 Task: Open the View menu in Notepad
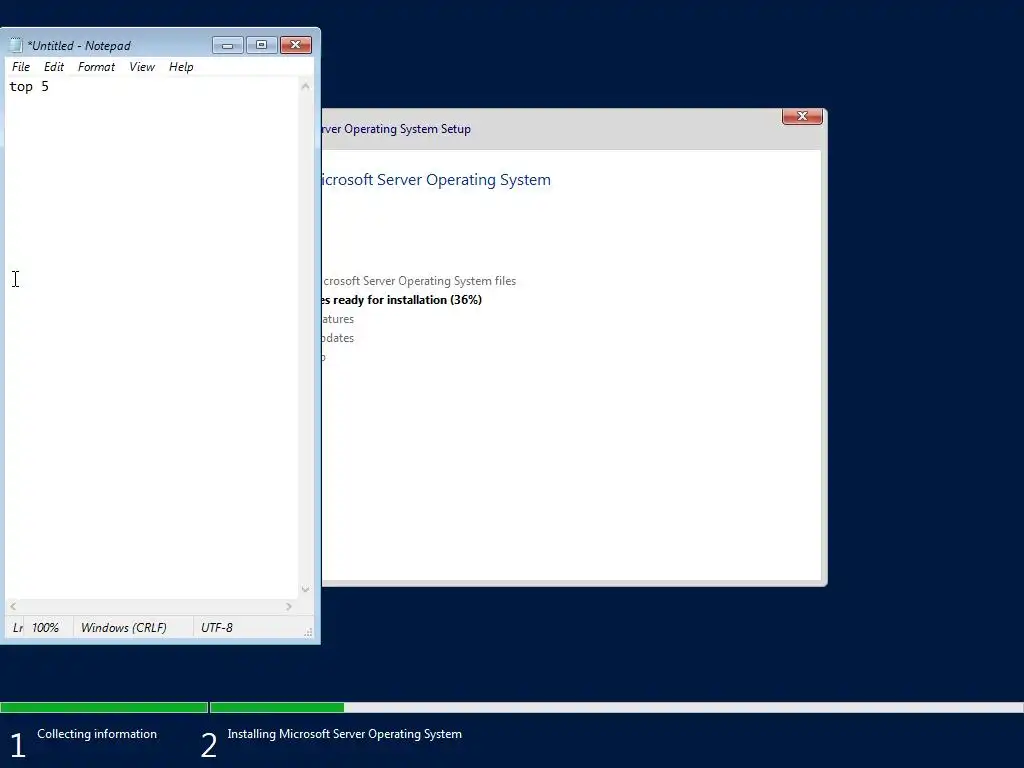click(142, 67)
